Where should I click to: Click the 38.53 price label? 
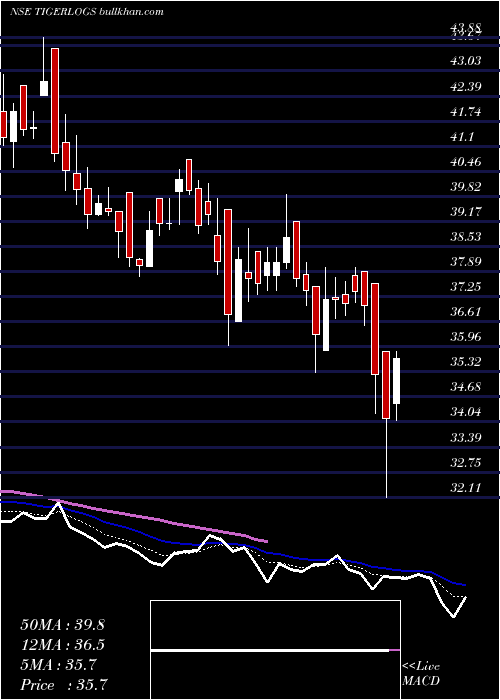(466, 237)
